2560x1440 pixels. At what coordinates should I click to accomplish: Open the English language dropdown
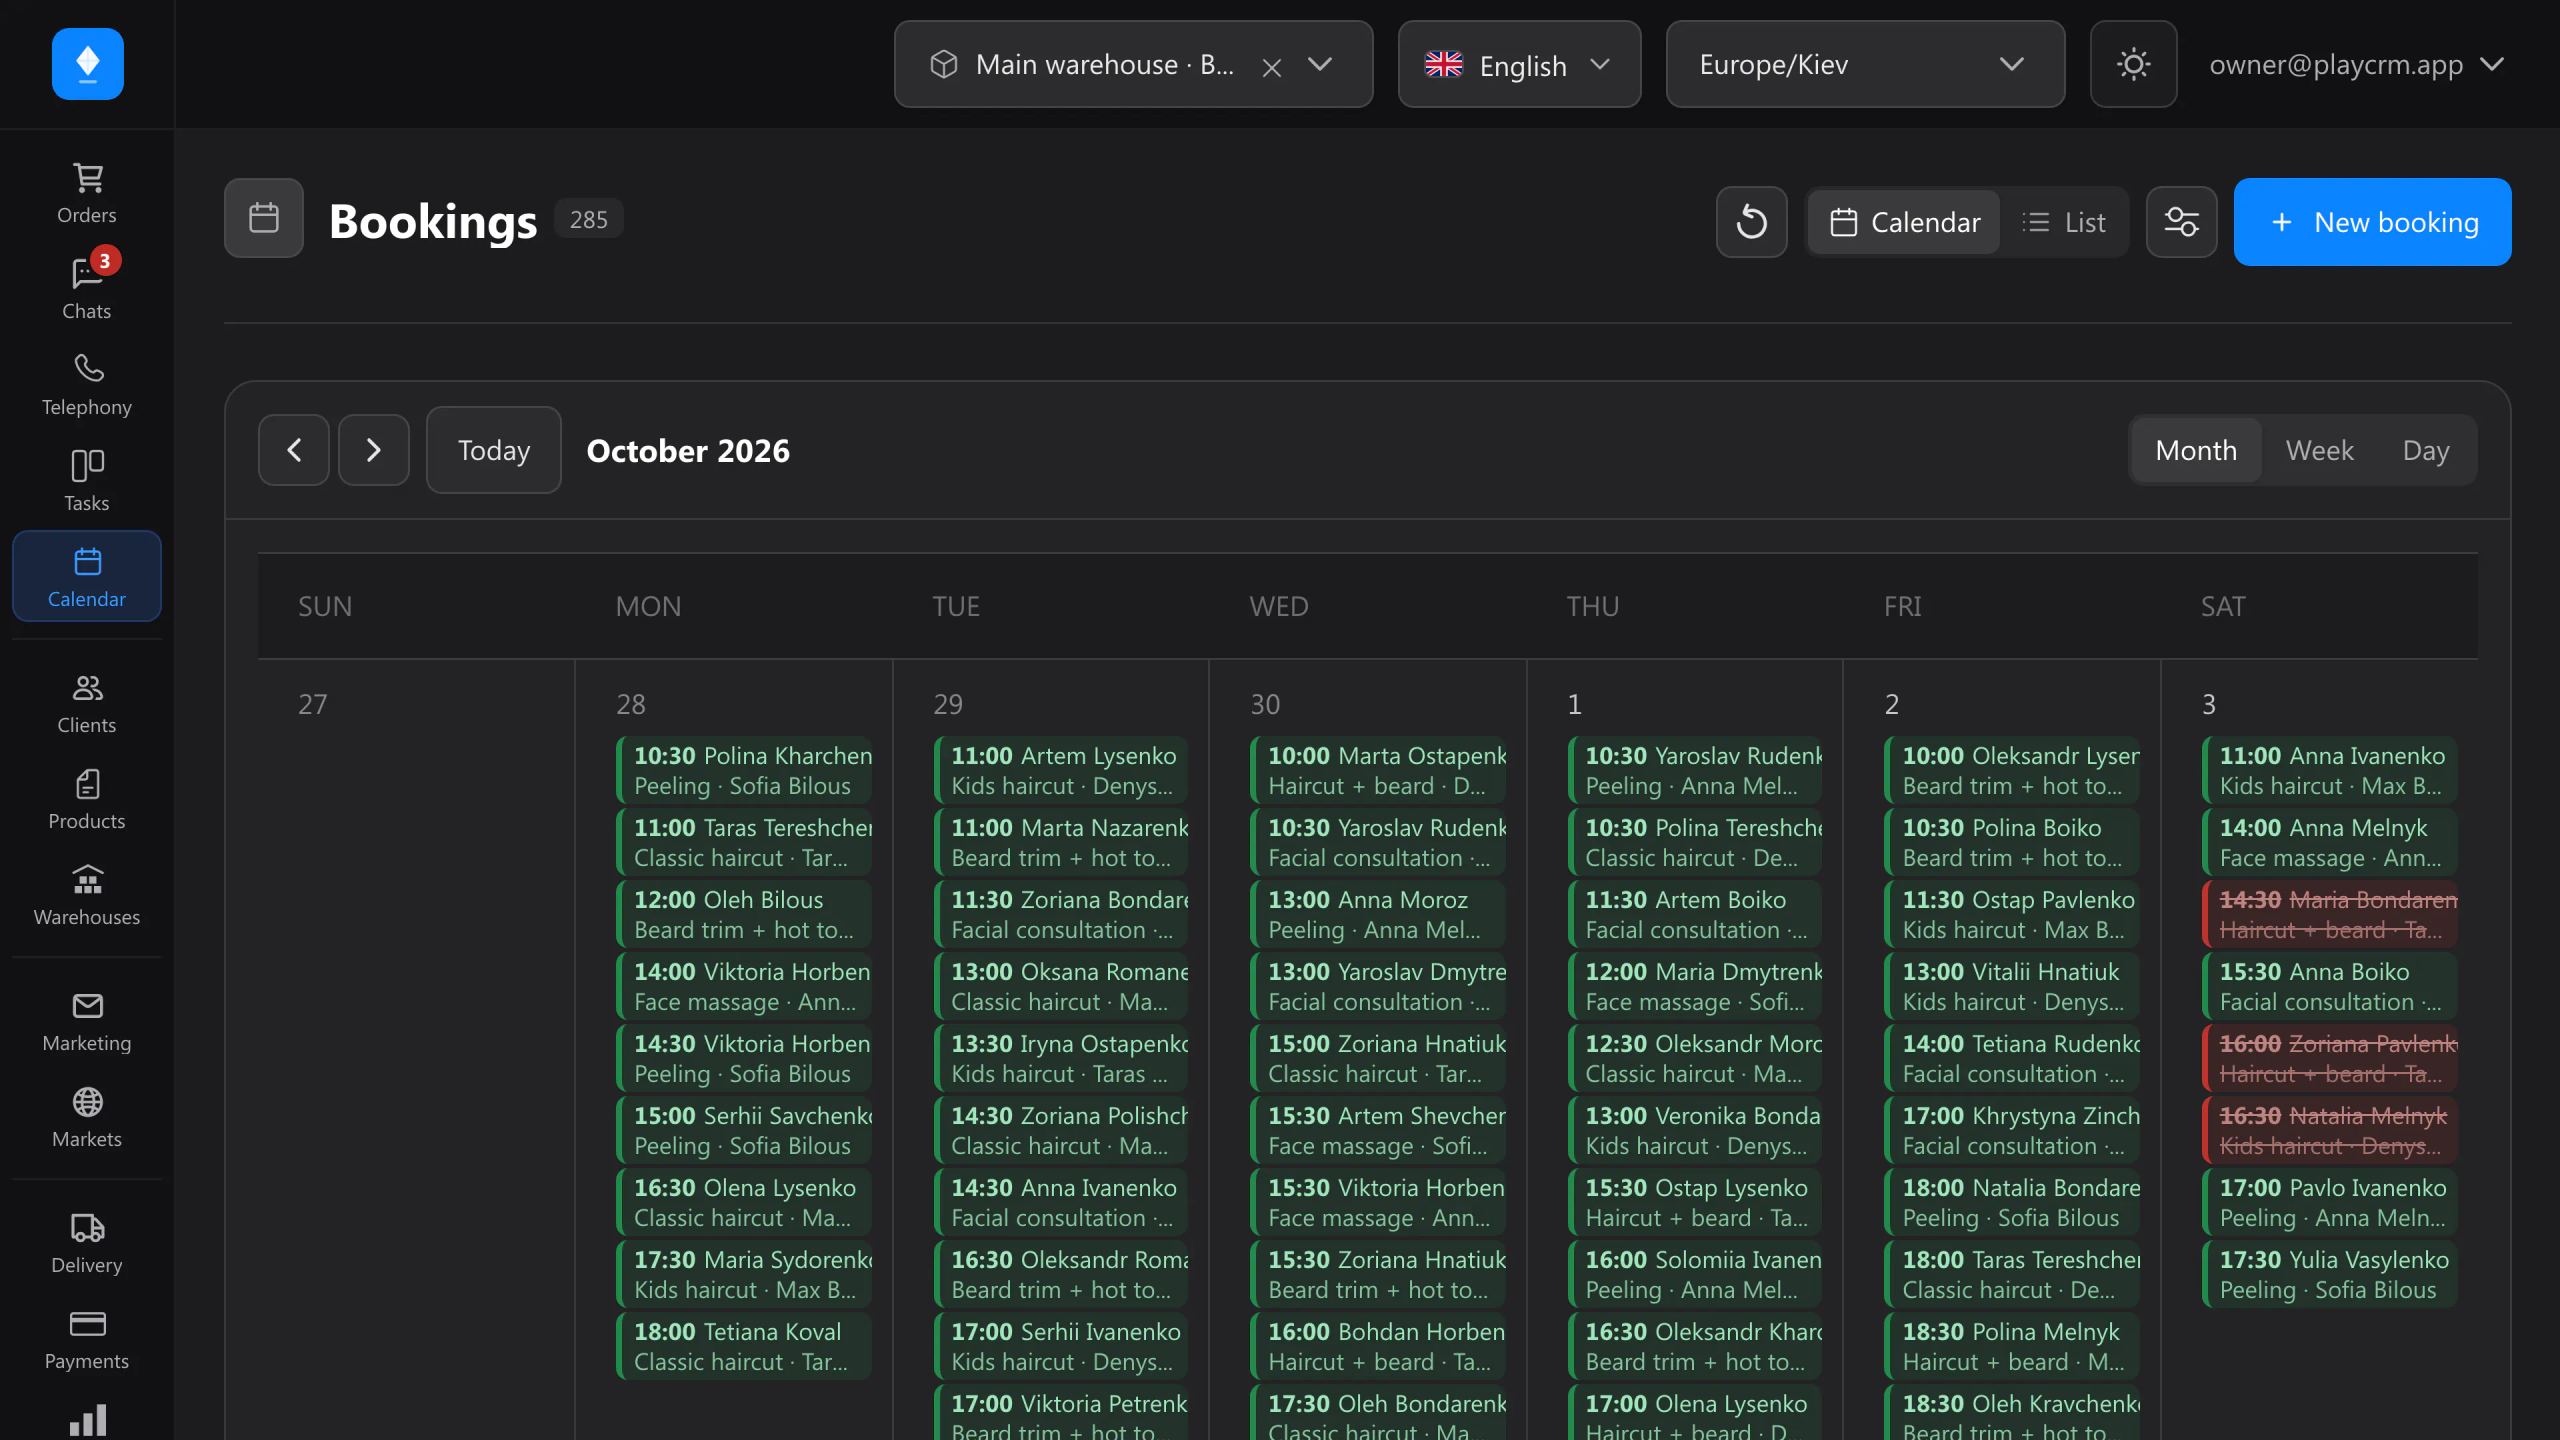(x=1519, y=64)
